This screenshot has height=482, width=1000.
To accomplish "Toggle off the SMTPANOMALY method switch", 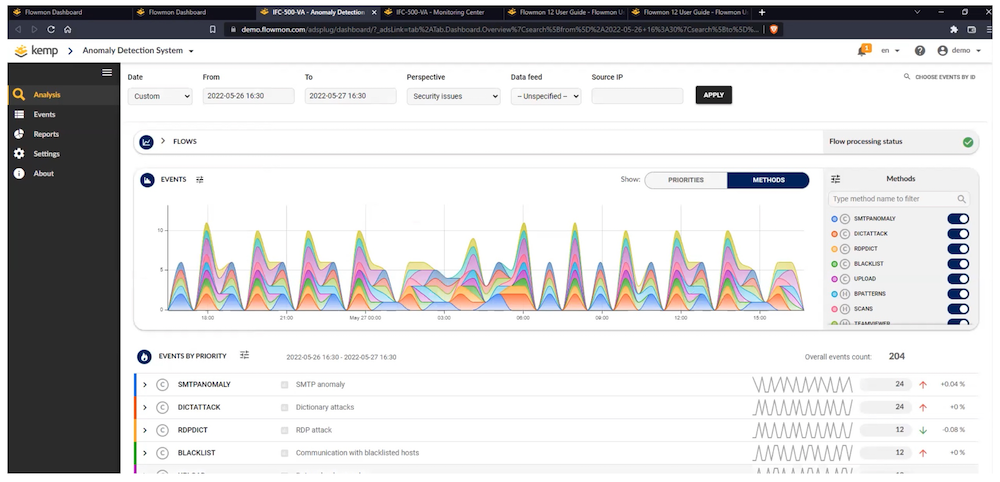I will (957, 218).
